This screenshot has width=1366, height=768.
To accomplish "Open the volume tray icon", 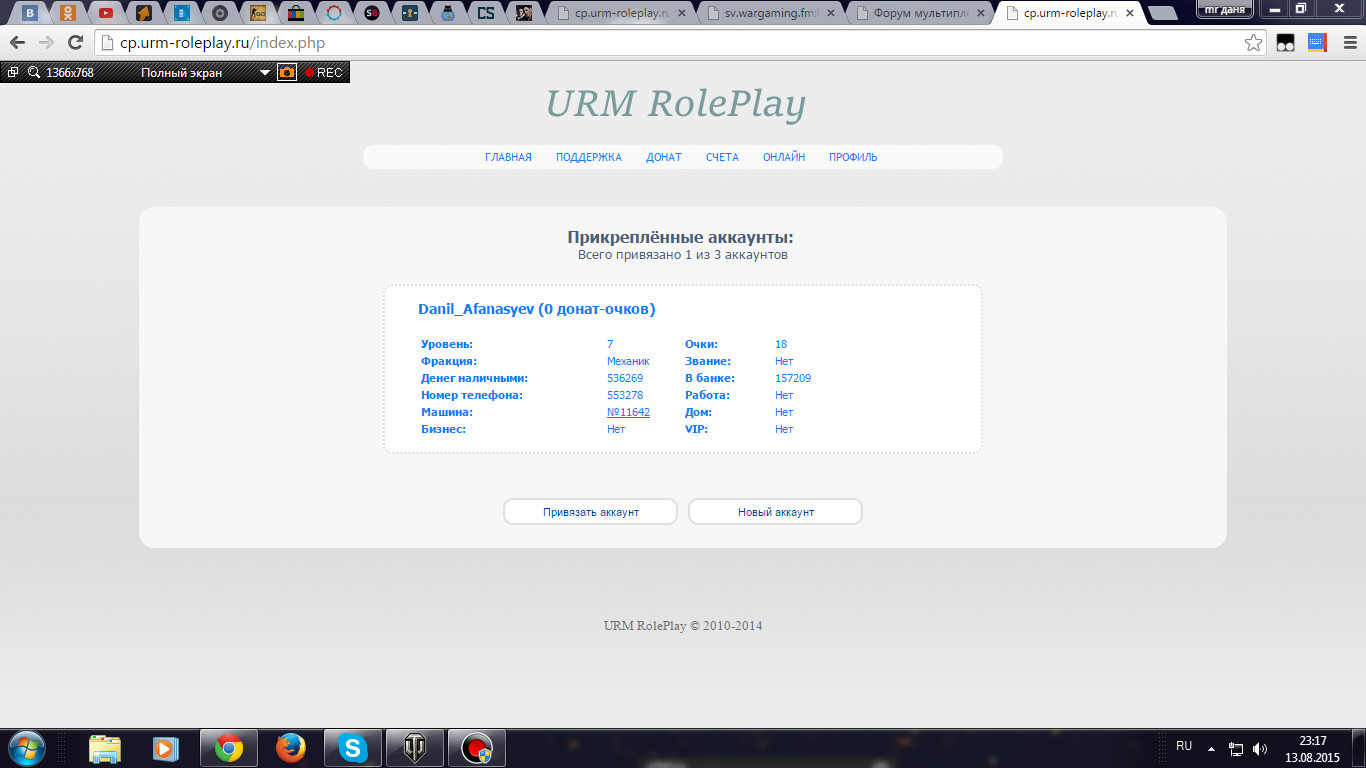I will pos(1260,748).
